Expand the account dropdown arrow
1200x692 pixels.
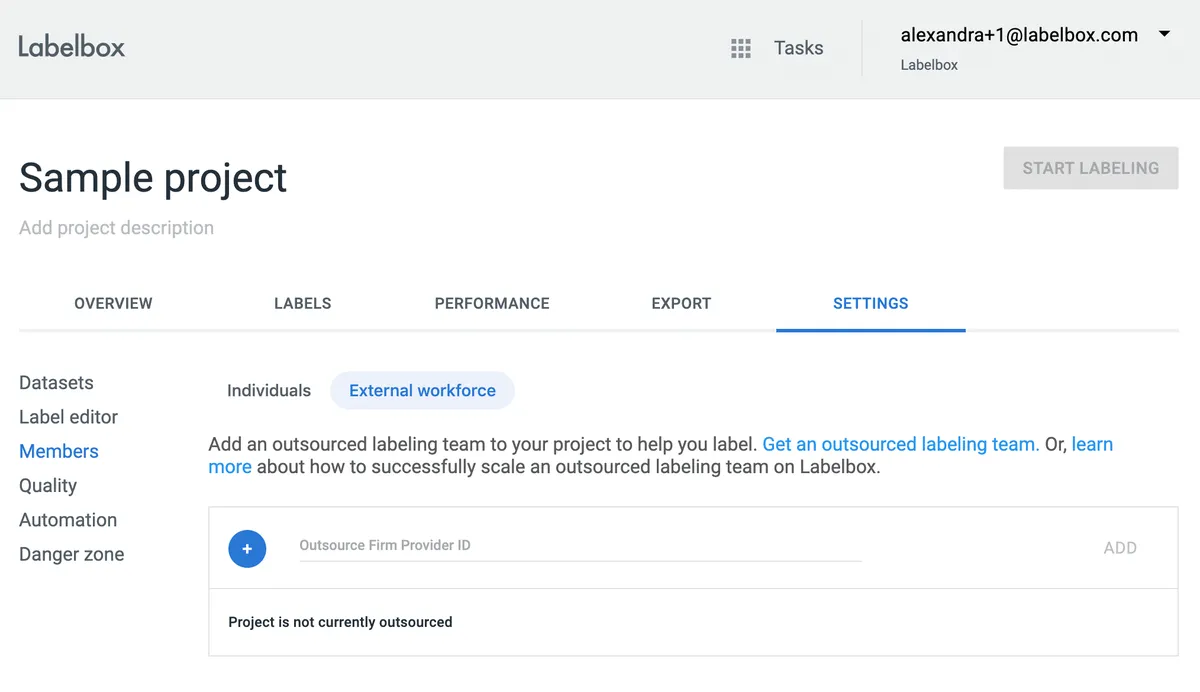[1164, 35]
